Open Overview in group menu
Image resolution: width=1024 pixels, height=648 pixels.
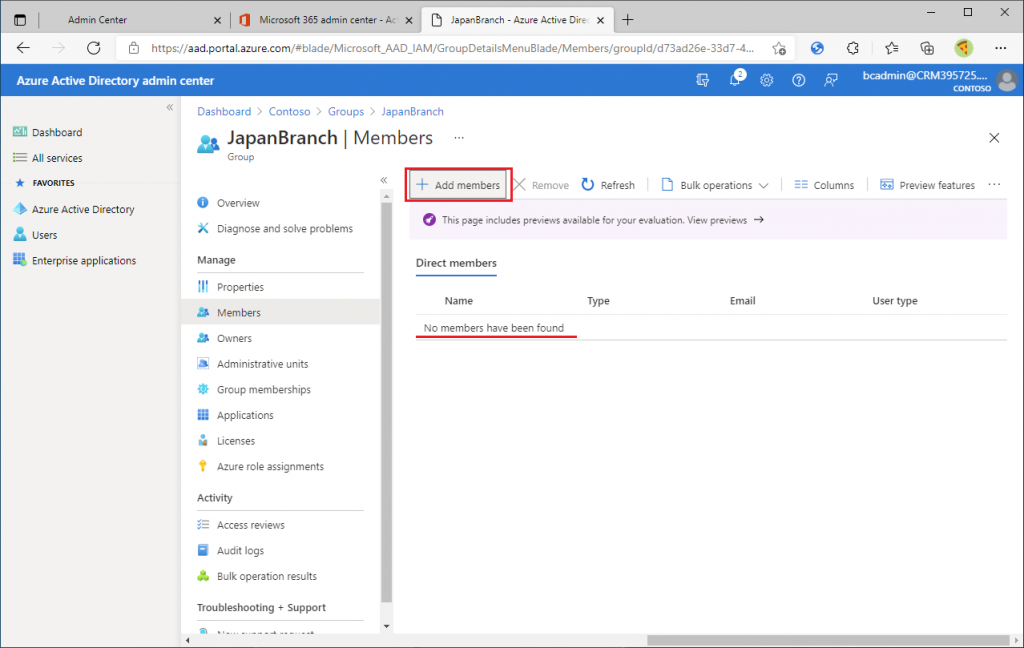tap(281, 203)
